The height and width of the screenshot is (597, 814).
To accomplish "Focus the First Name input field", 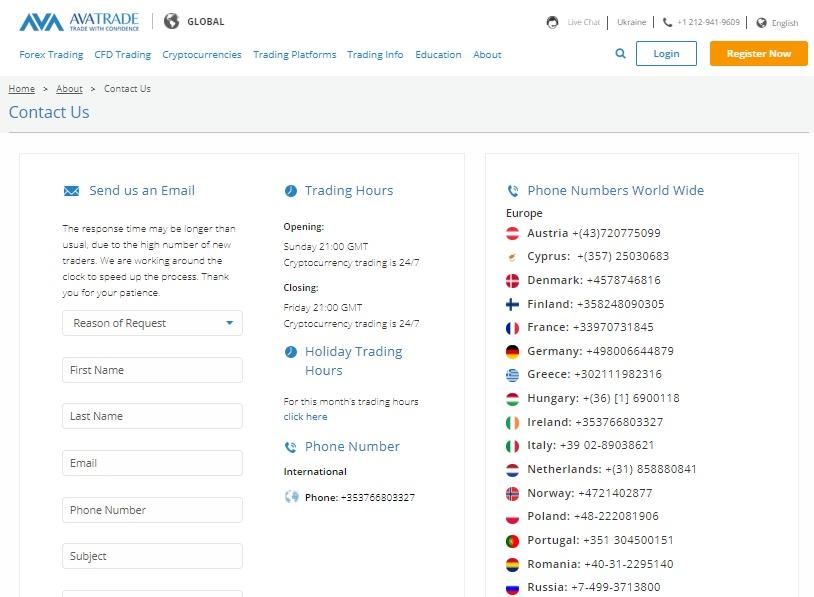I will pyautogui.click(x=152, y=370).
